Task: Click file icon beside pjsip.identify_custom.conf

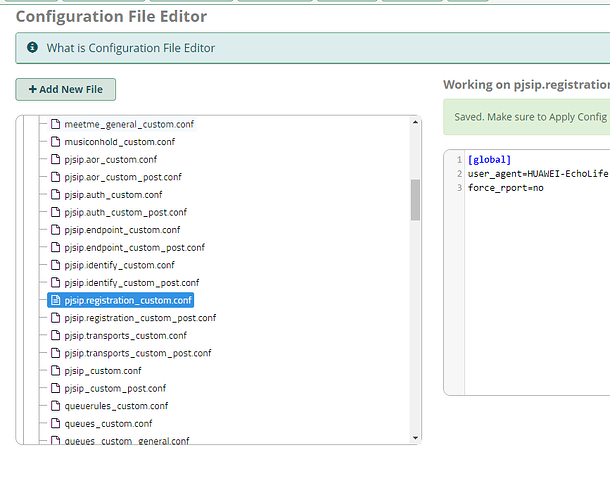Action: 56,265
